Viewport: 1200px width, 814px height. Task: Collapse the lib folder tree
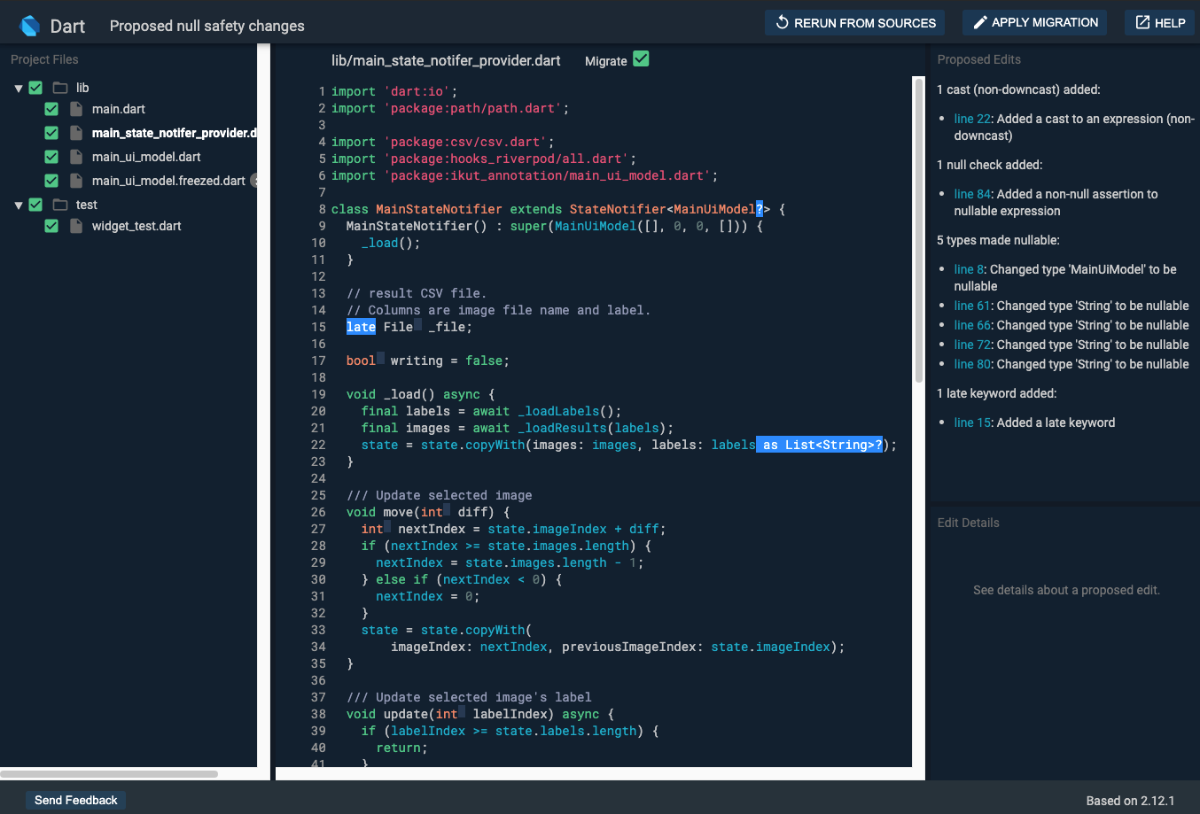(x=19, y=88)
